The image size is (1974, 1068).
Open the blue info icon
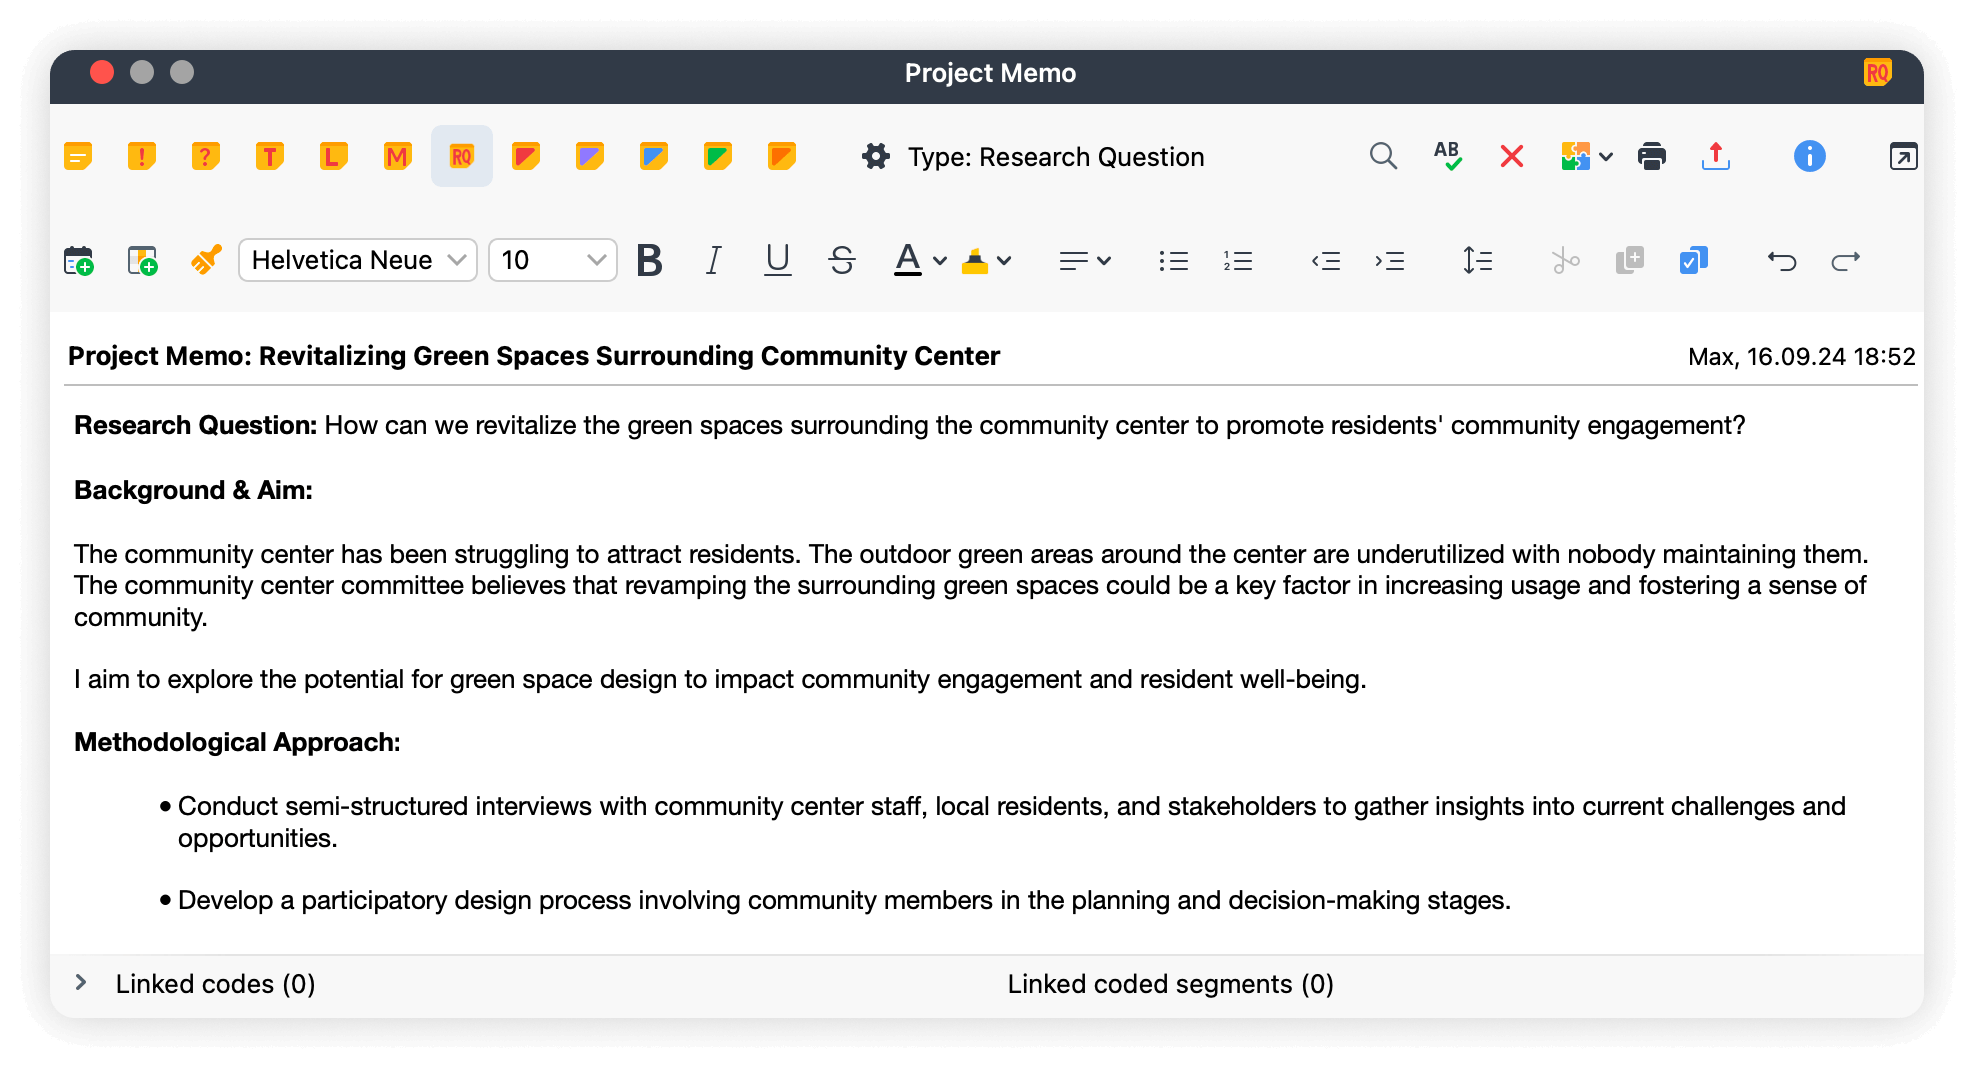tap(1808, 157)
